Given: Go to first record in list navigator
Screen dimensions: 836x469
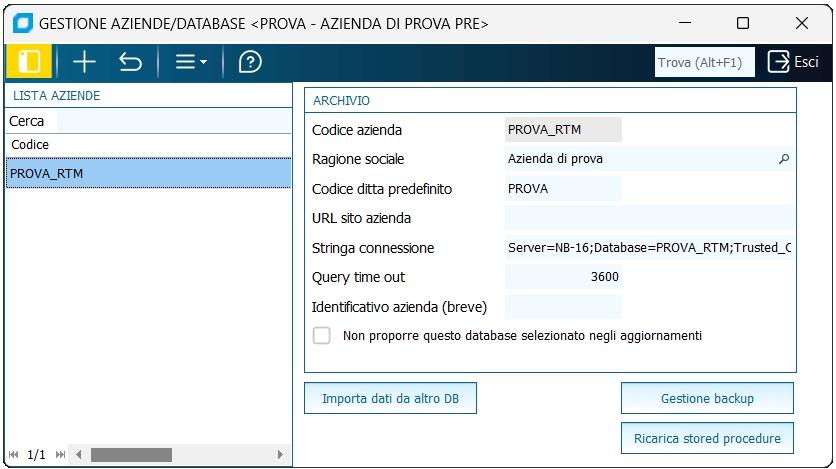Looking at the screenshot, I should (13, 455).
